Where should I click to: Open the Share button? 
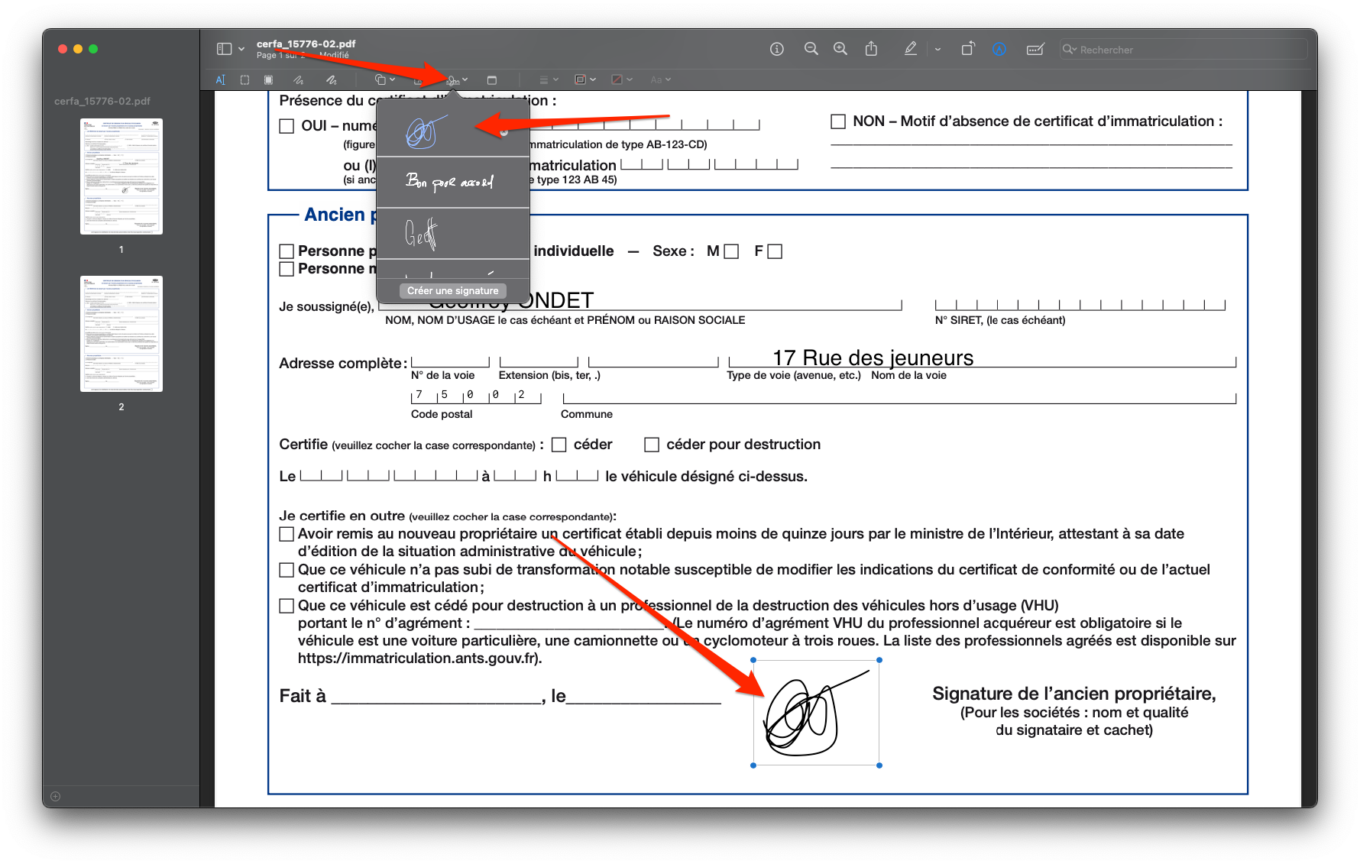[871, 48]
